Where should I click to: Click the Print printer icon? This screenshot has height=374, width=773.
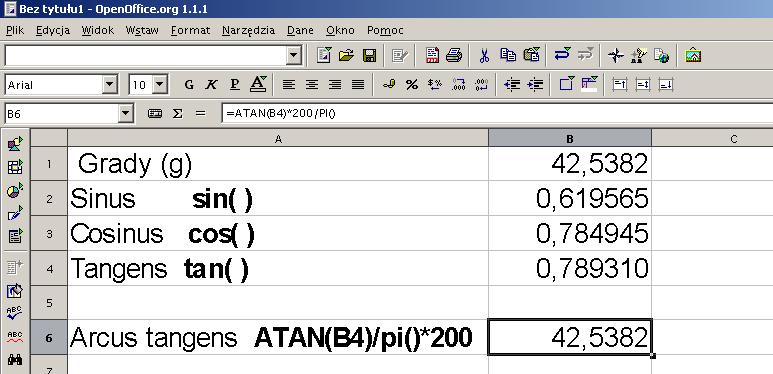point(454,55)
